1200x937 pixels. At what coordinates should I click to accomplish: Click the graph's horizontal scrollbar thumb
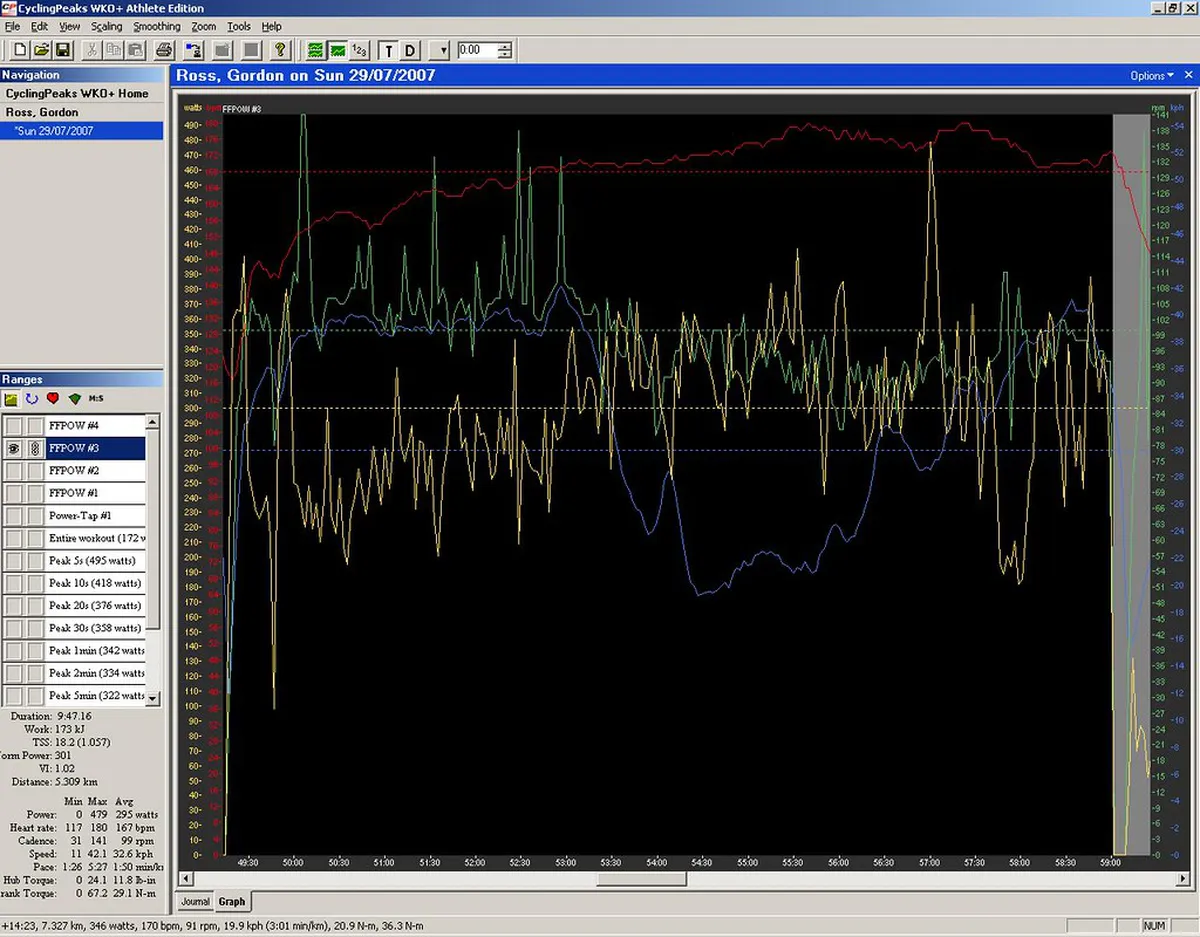[x=642, y=880]
